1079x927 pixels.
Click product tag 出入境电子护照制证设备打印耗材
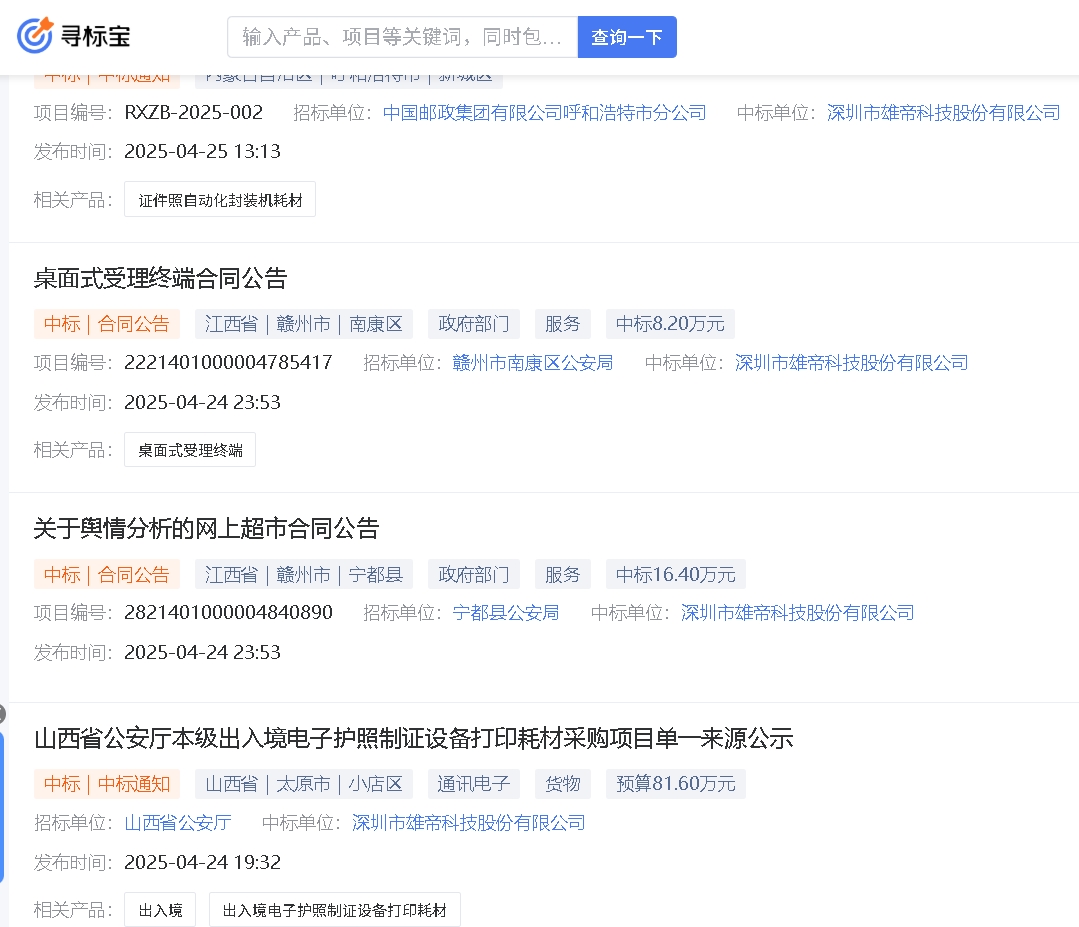pos(334,910)
